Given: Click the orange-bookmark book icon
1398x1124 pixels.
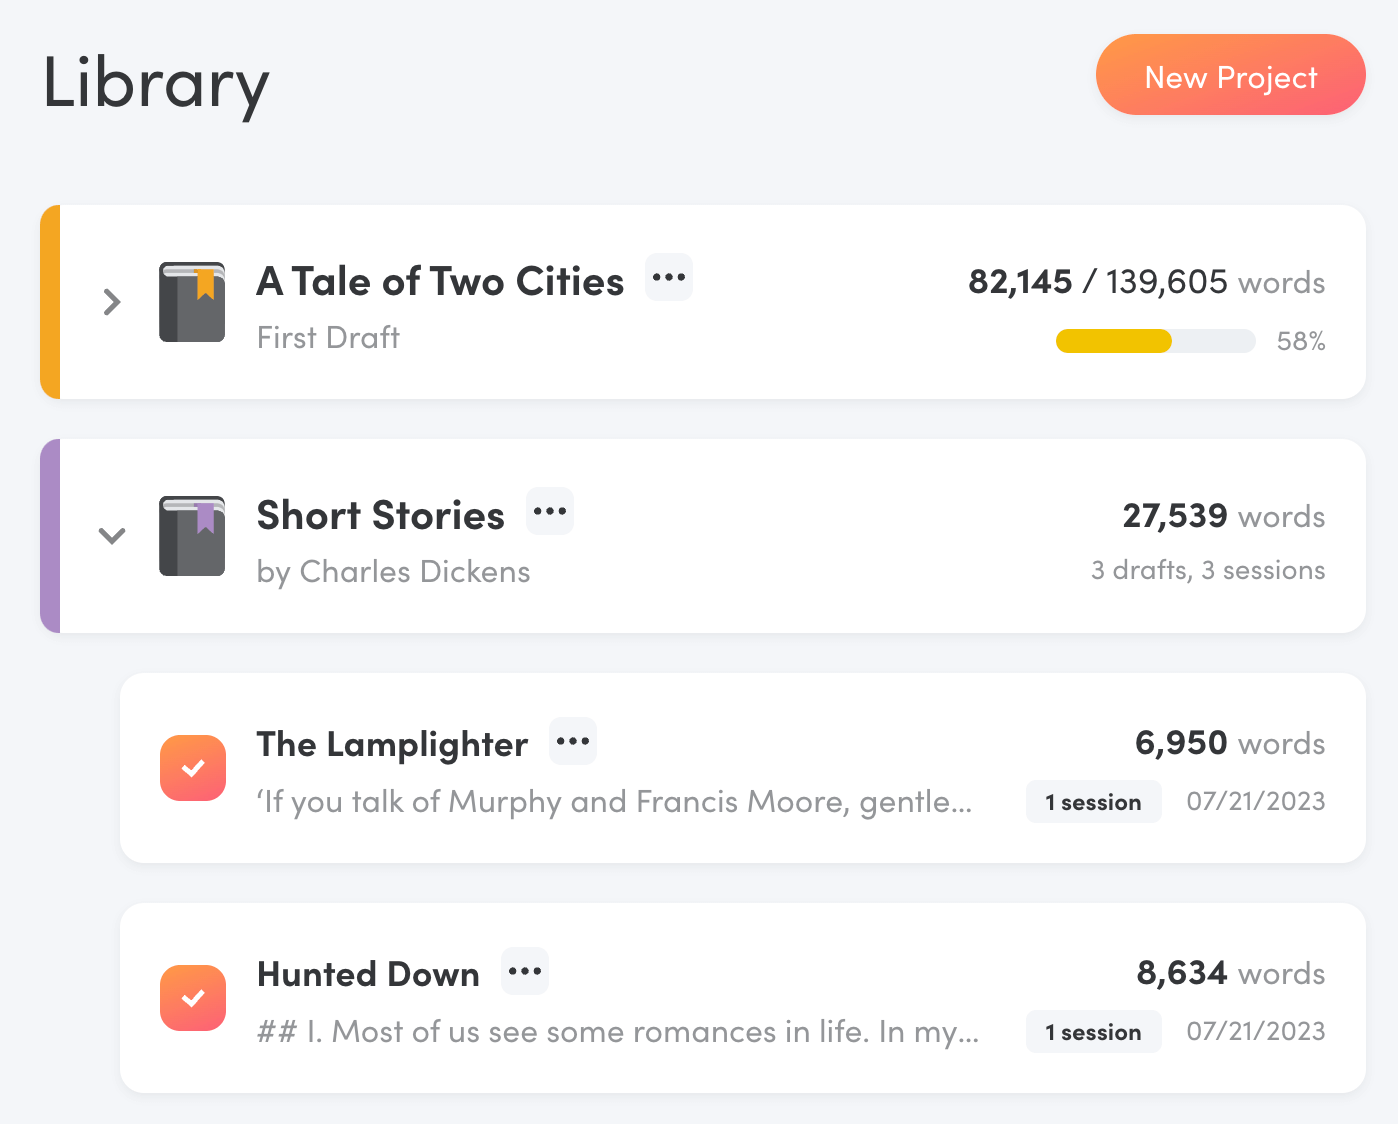Looking at the screenshot, I should point(192,302).
